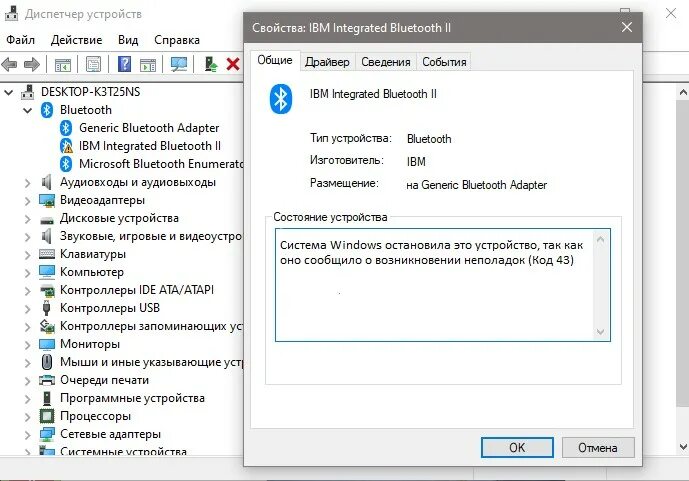Select the DESKTOP-K3T25NS computer node
Image resolution: width=689 pixels, height=481 pixels.
[x=91, y=92]
